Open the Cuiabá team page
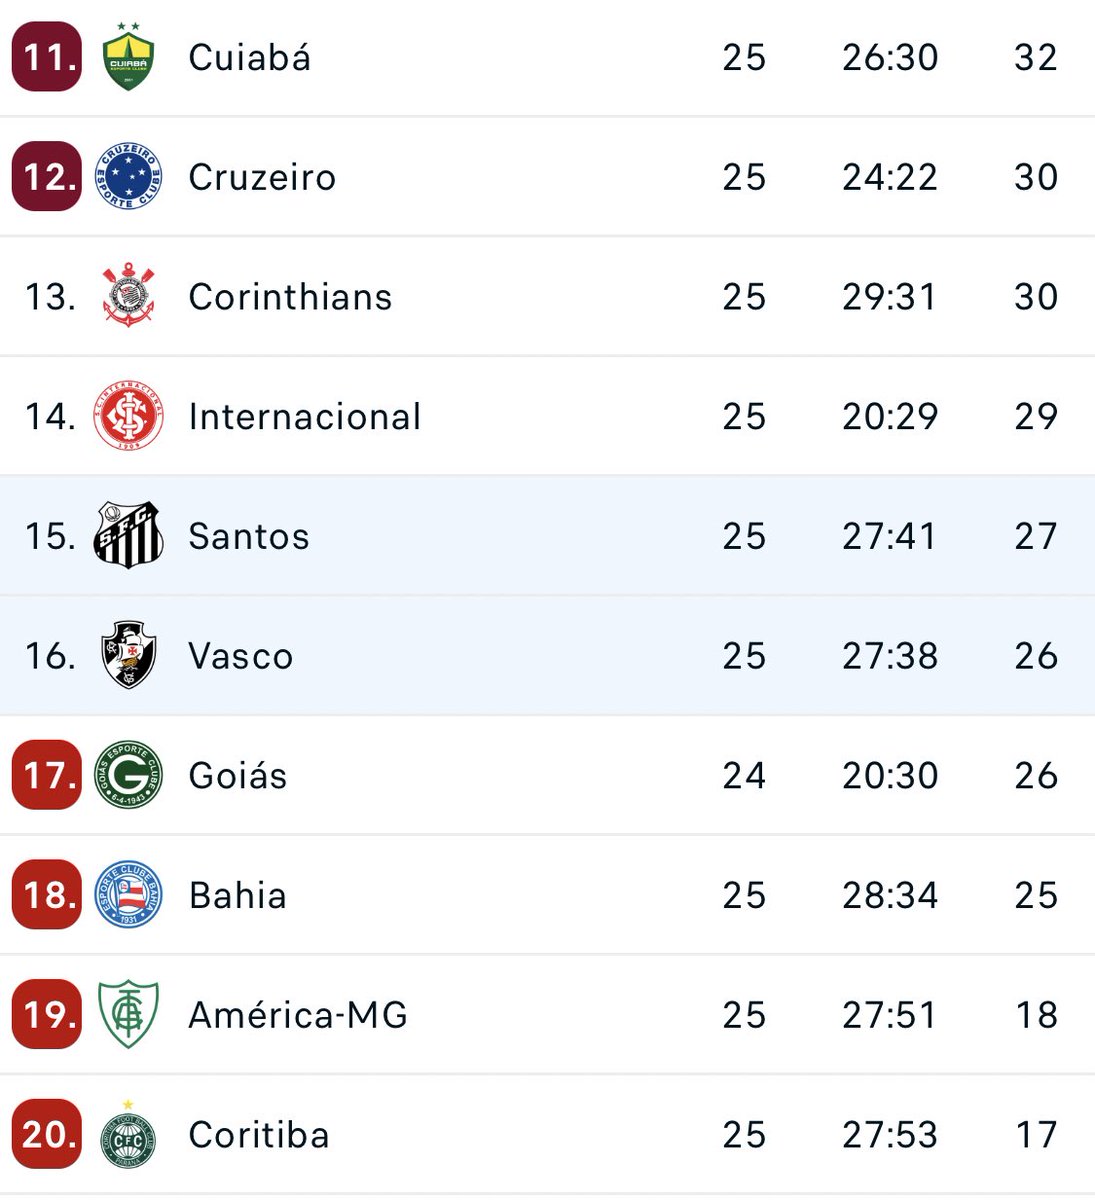1095x1200 pixels. [x=250, y=58]
